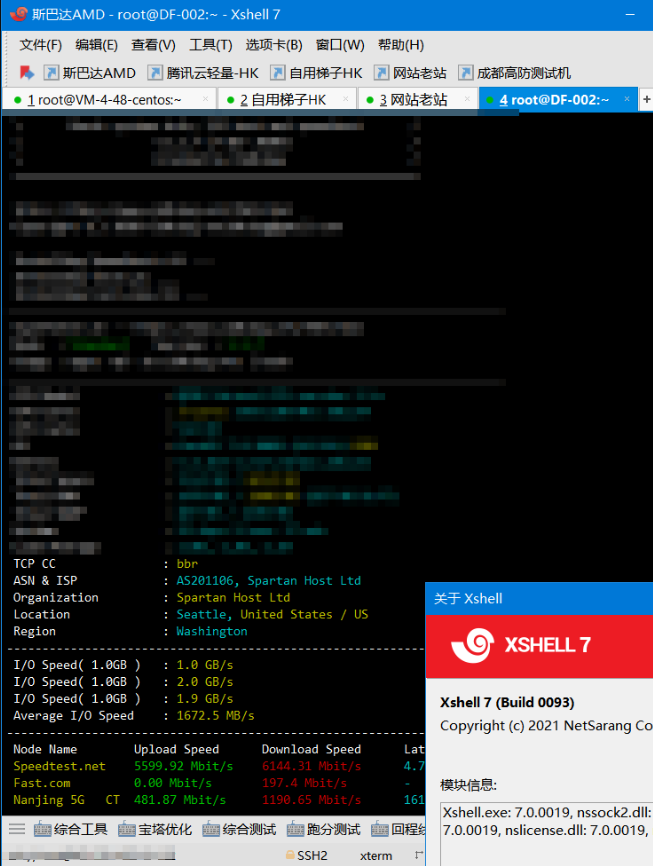Open the 窗口(W) menu
This screenshot has width=653, height=866.
click(x=340, y=45)
